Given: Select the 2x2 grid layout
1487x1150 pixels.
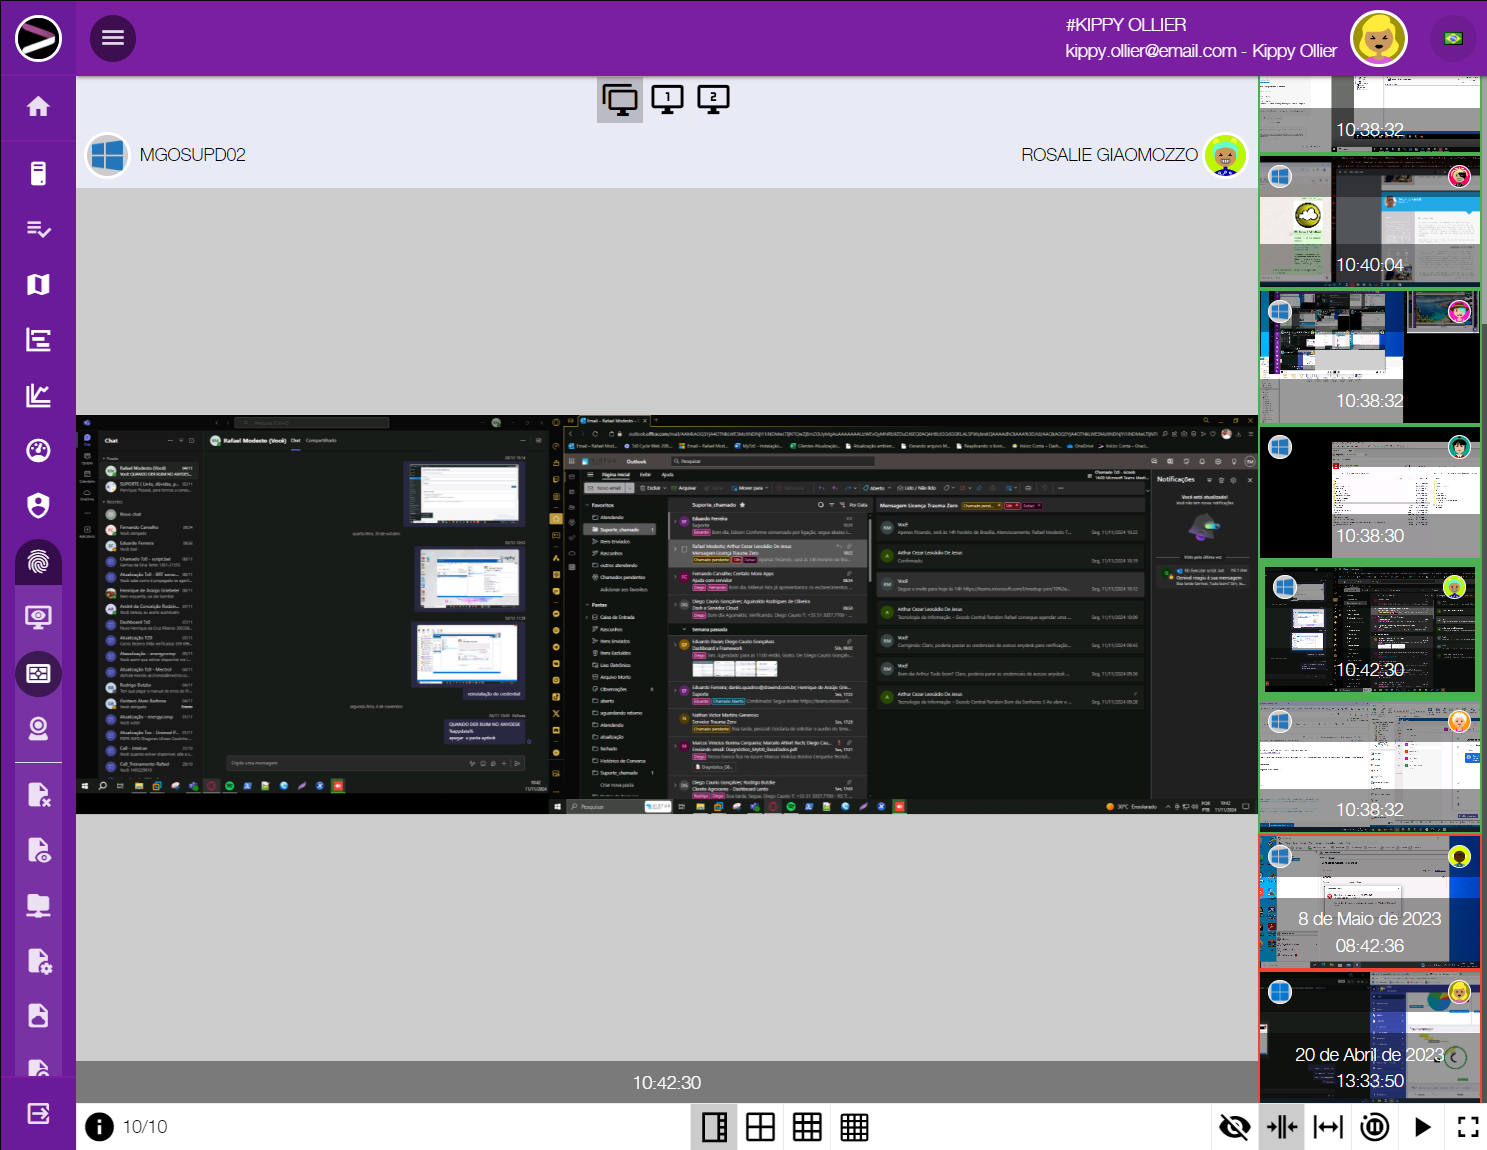Looking at the screenshot, I should pos(760,1127).
